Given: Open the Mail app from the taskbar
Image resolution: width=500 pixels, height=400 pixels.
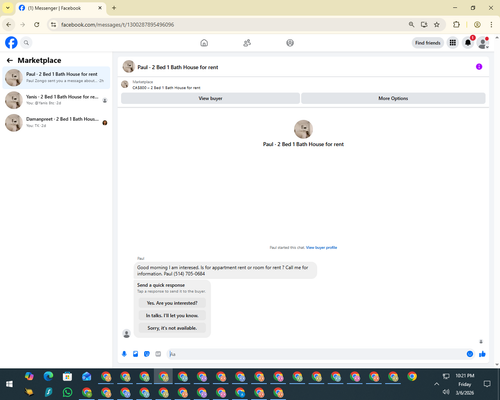Looking at the screenshot, I should pyautogui.click(x=87, y=376).
